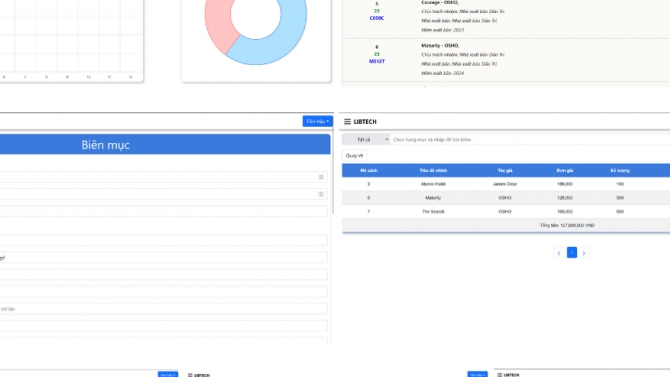Click quantity 300 in Maturity row
The height and width of the screenshot is (377, 670).
(620, 198)
